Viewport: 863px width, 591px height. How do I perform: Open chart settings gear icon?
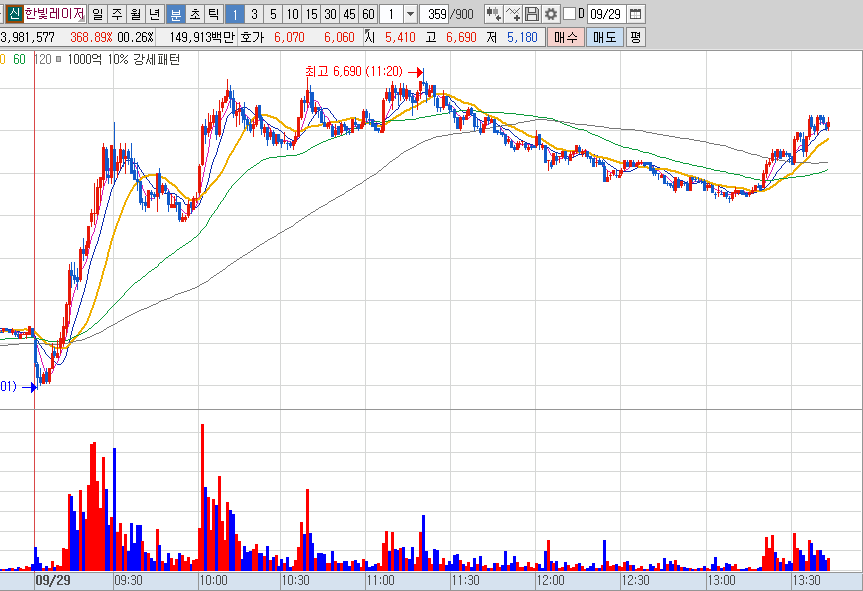[x=550, y=14]
